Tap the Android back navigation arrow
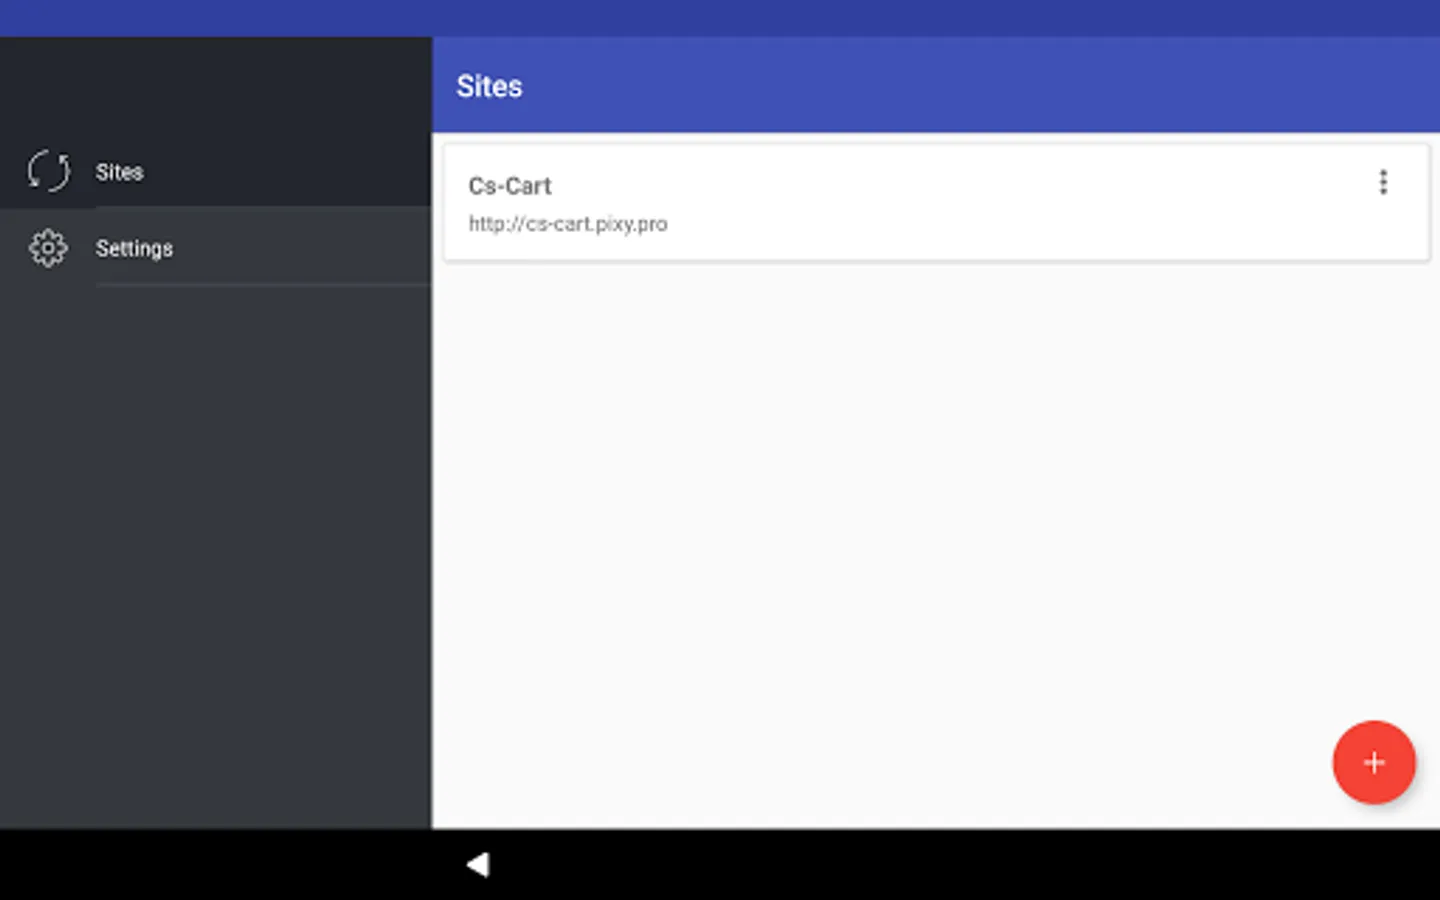The height and width of the screenshot is (900, 1440). click(479, 865)
